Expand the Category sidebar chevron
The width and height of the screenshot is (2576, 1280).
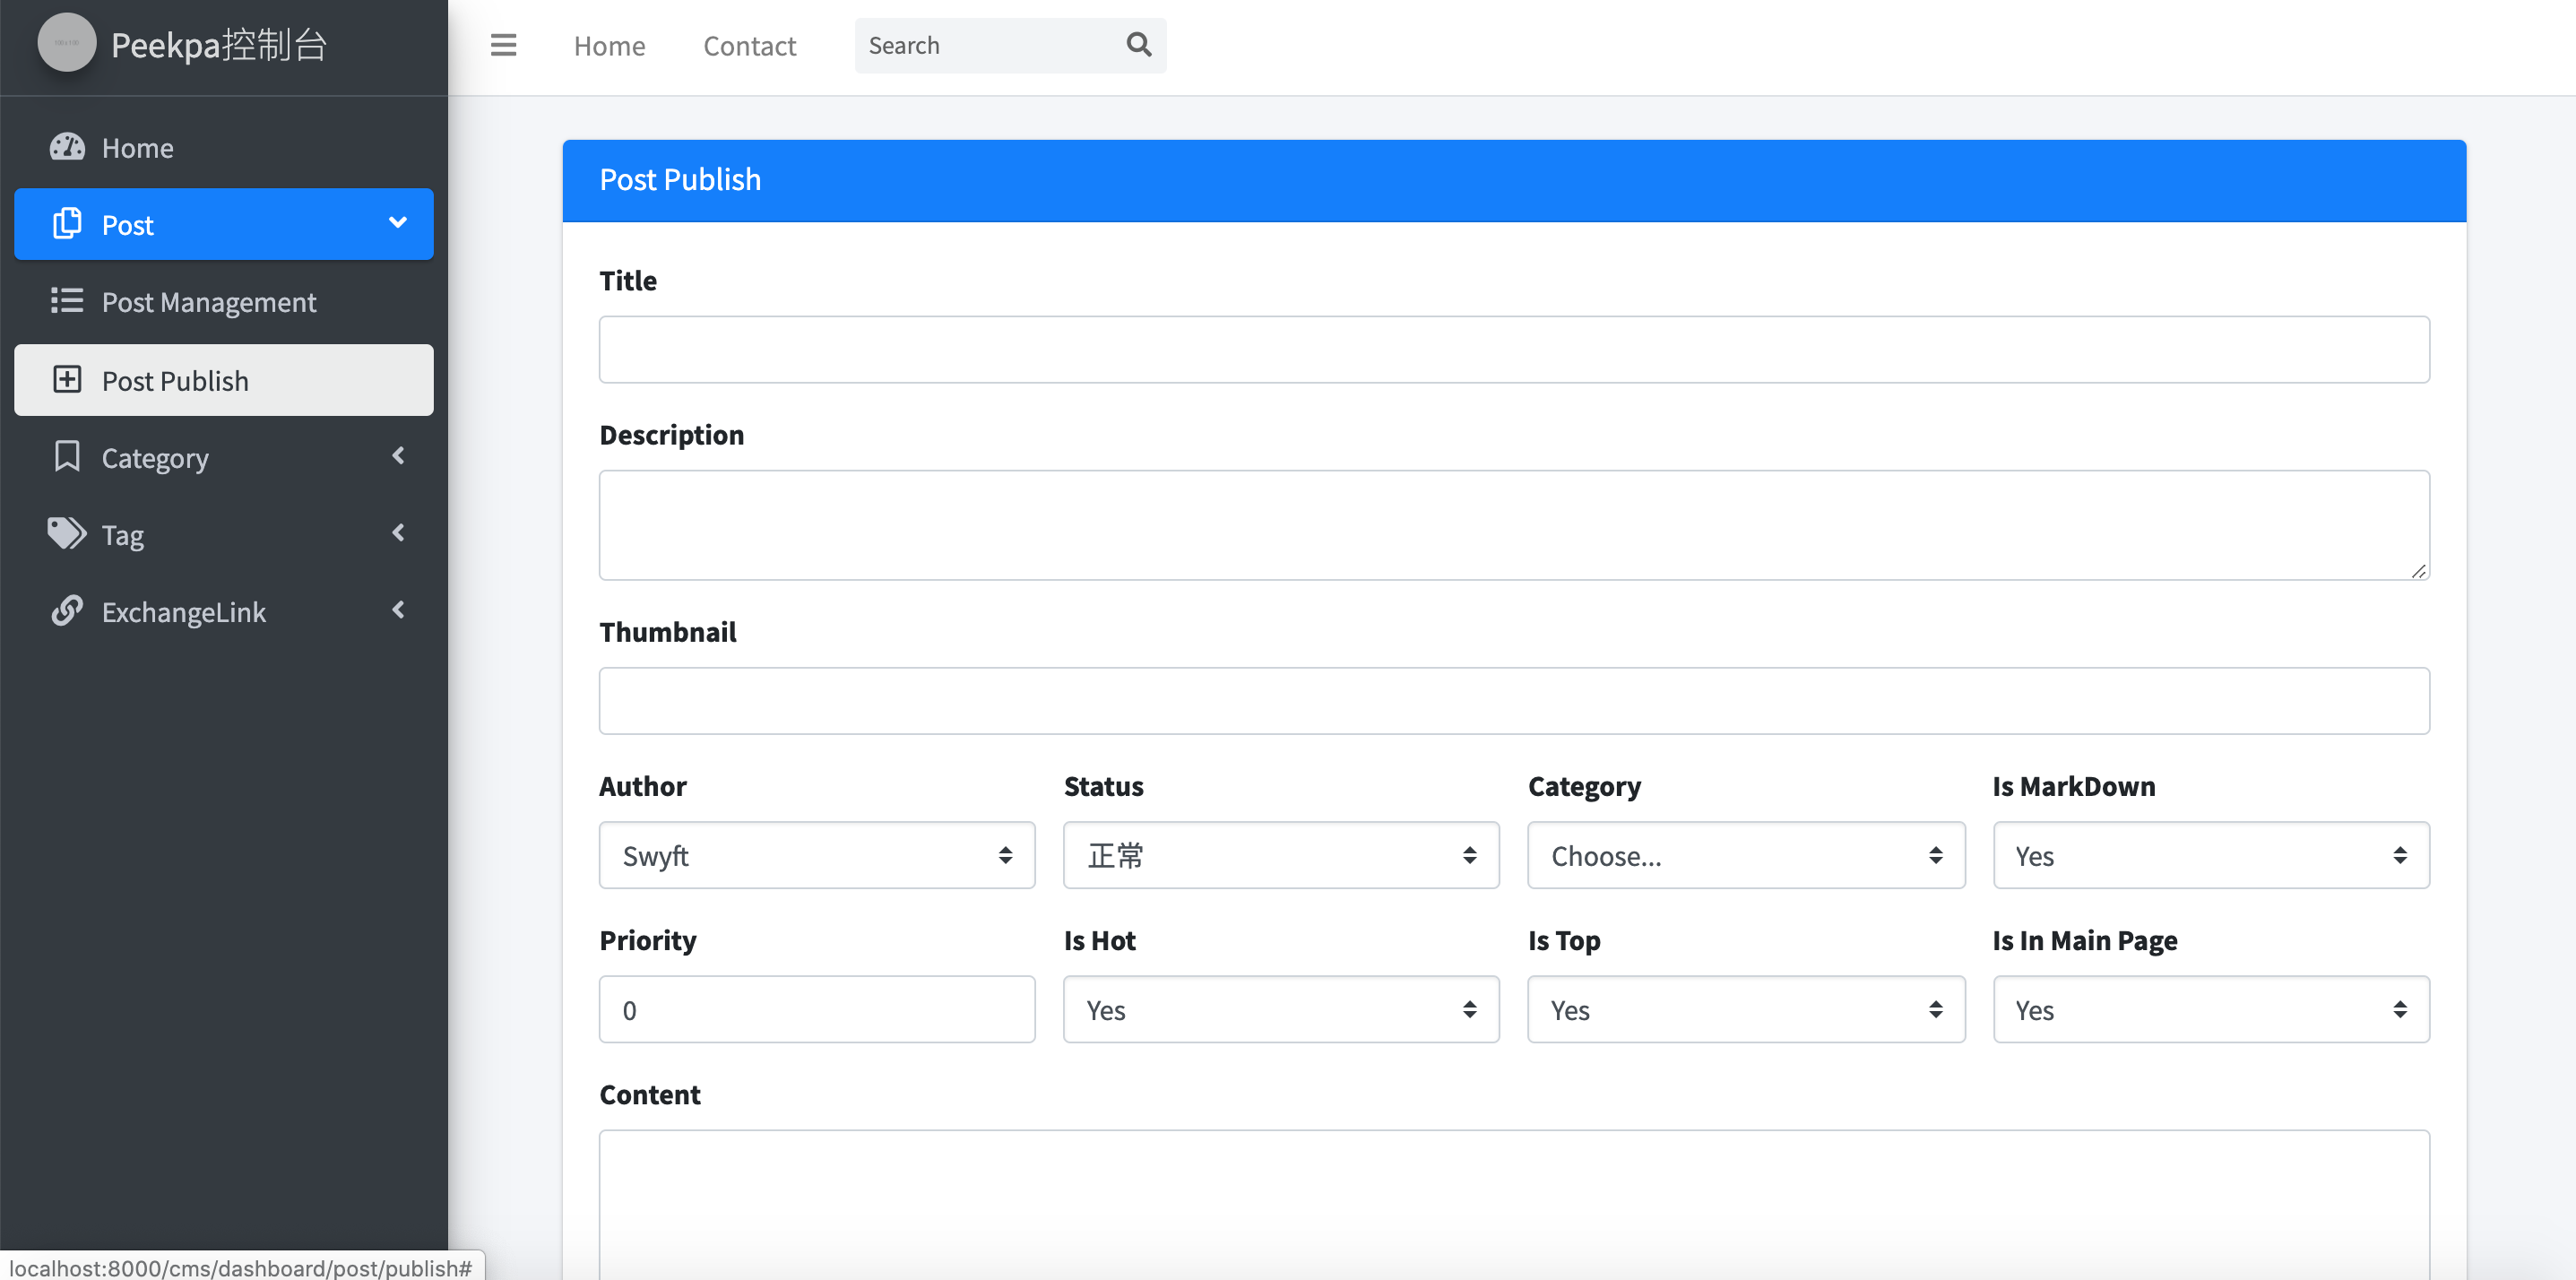(398, 456)
